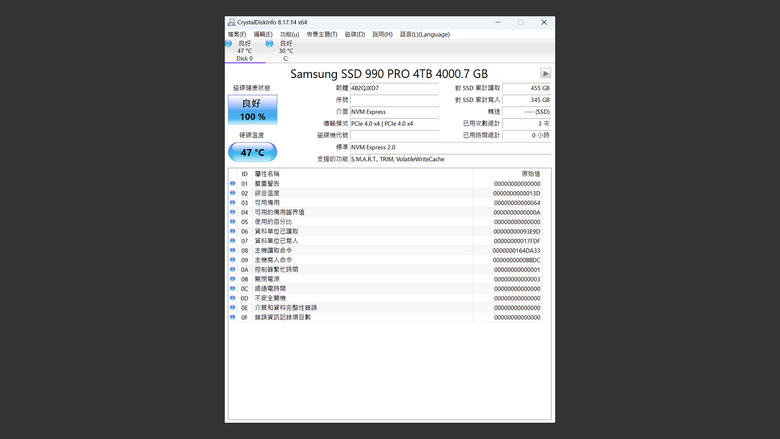Click the firmware field showing 4B2QJXD7
The image size is (780, 439).
(x=394, y=88)
